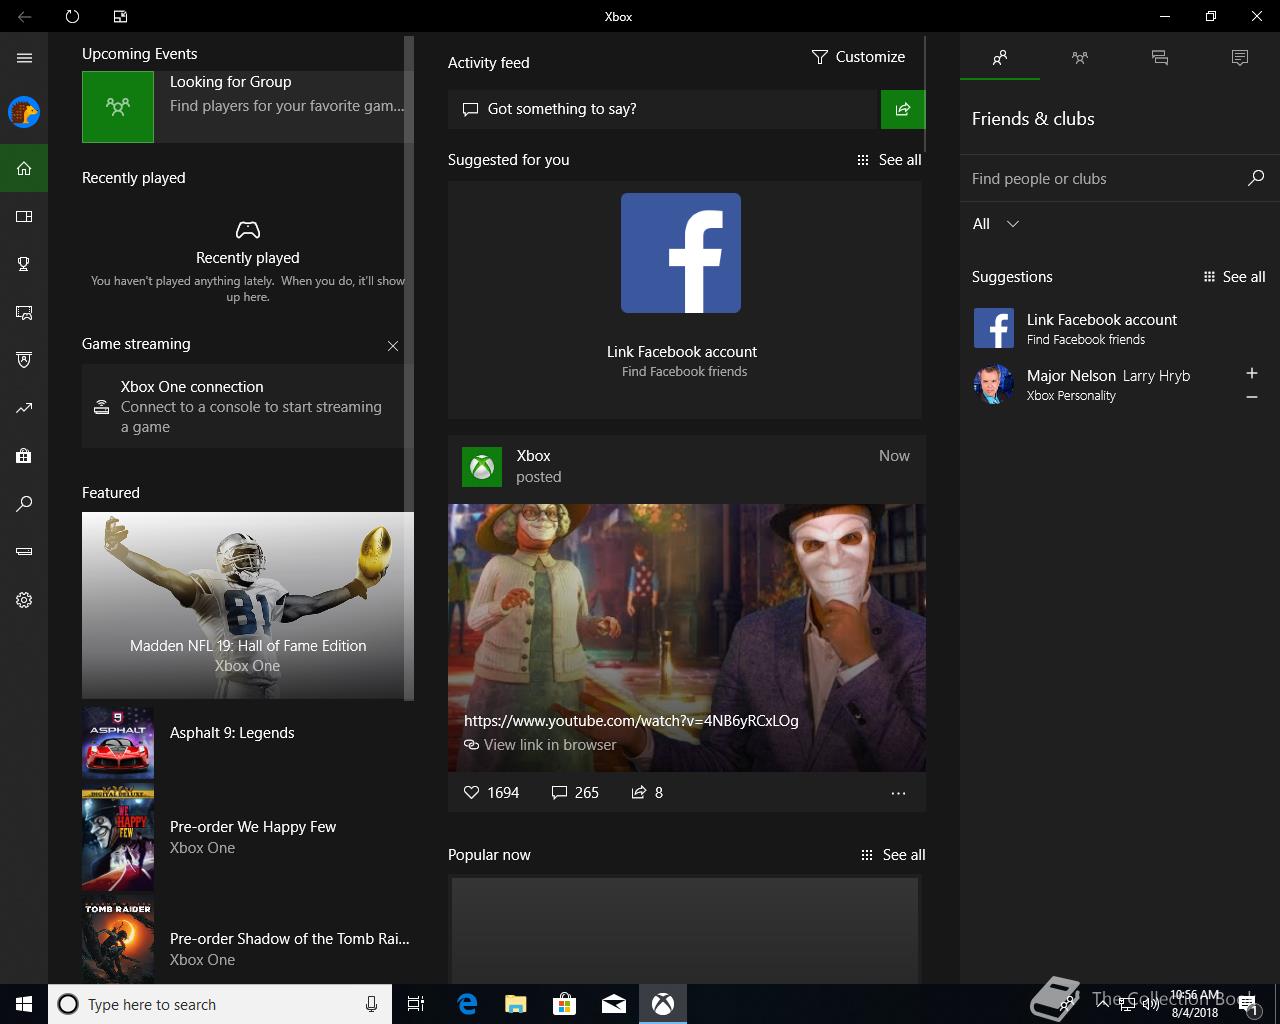Click the Link Facebook account card in feed
The width and height of the screenshot is (1280, 1024).
pyautogui.click(x=685, y=299)
